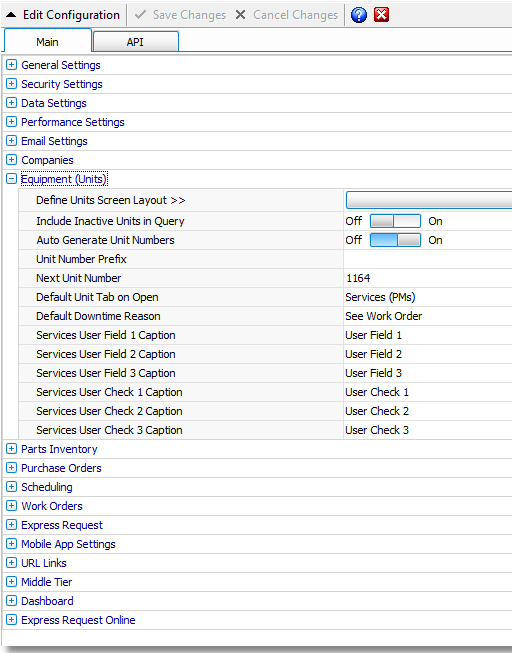Click Dashboard label
The width and height of the screenshot is (512, 653).
pos(47,601)
